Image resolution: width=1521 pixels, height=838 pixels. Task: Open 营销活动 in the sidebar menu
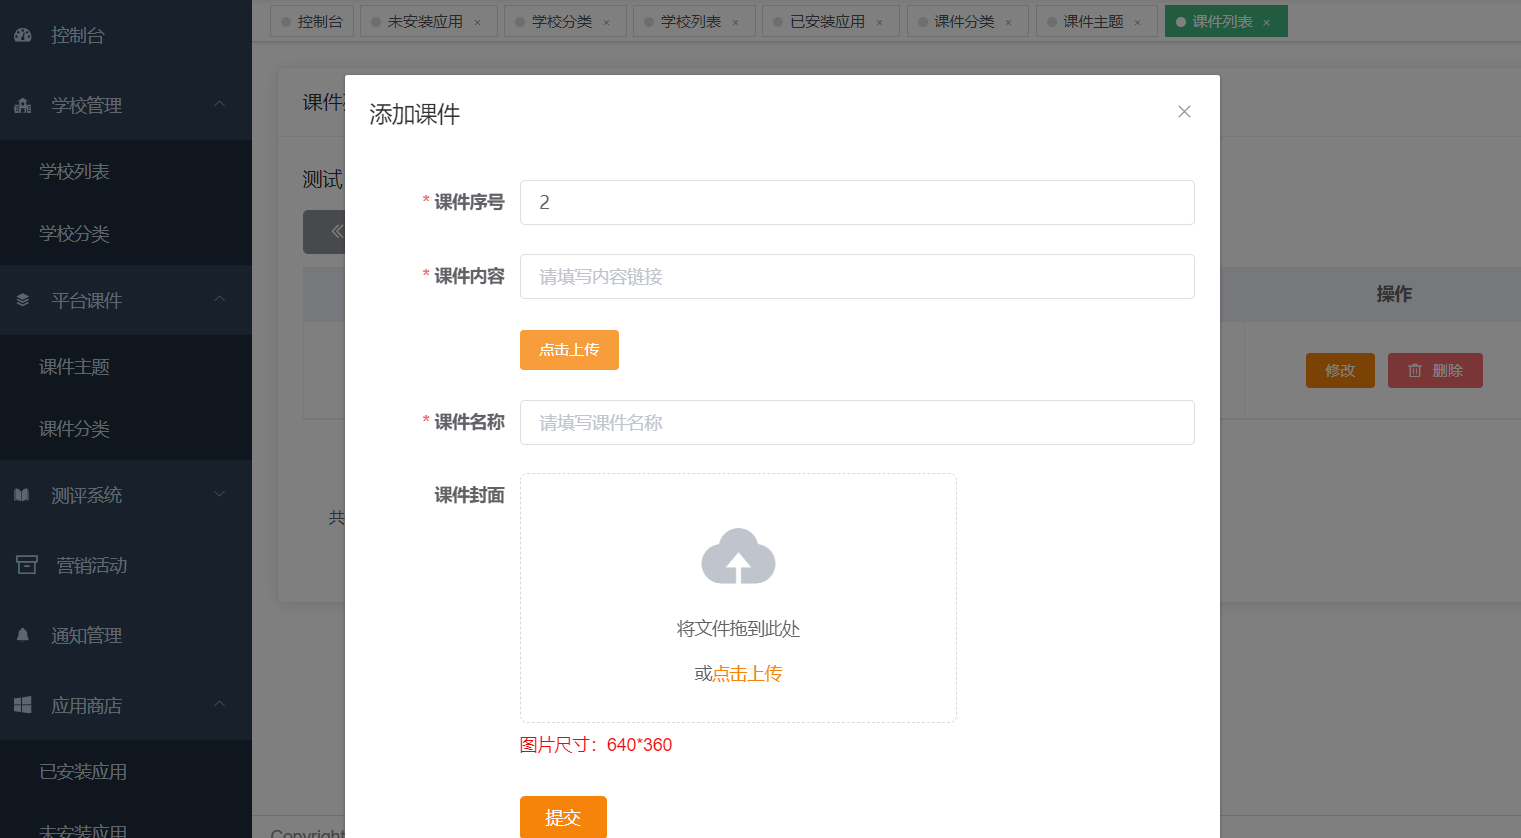tap(126, 565)
